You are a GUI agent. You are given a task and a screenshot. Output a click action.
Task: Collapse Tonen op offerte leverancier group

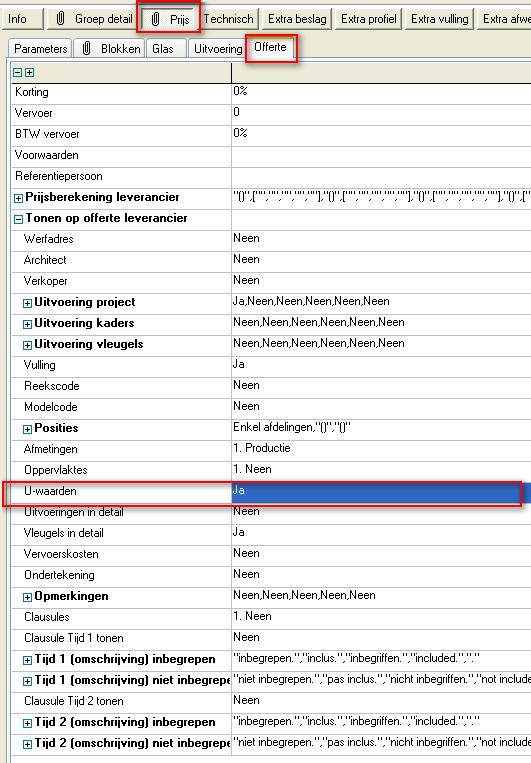[x=18, y=219]
